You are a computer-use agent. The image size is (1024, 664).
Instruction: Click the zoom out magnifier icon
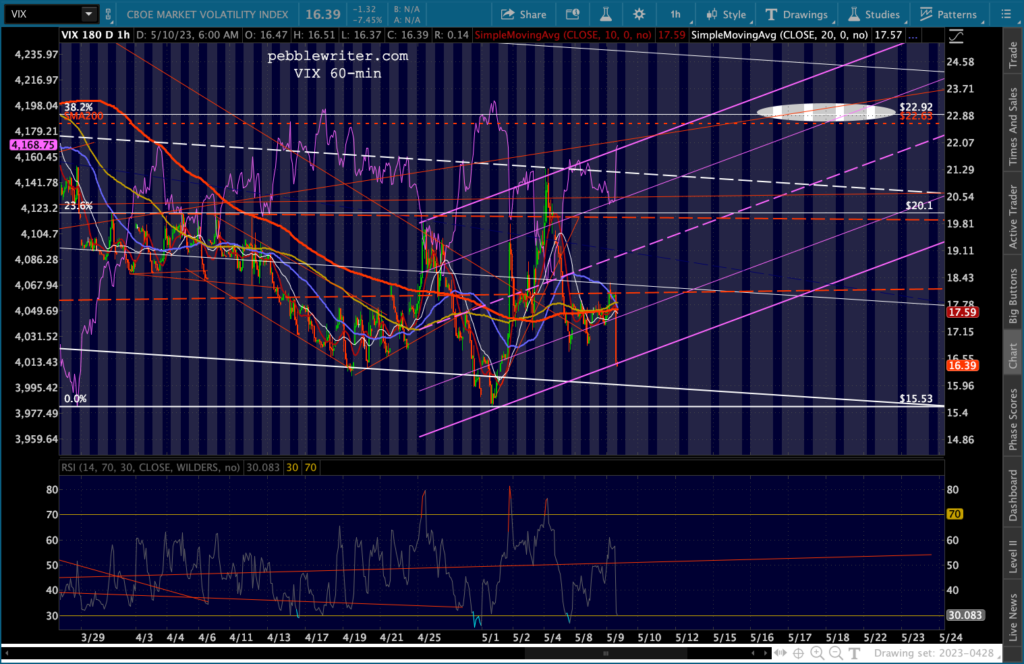click(x=836, y=653)
